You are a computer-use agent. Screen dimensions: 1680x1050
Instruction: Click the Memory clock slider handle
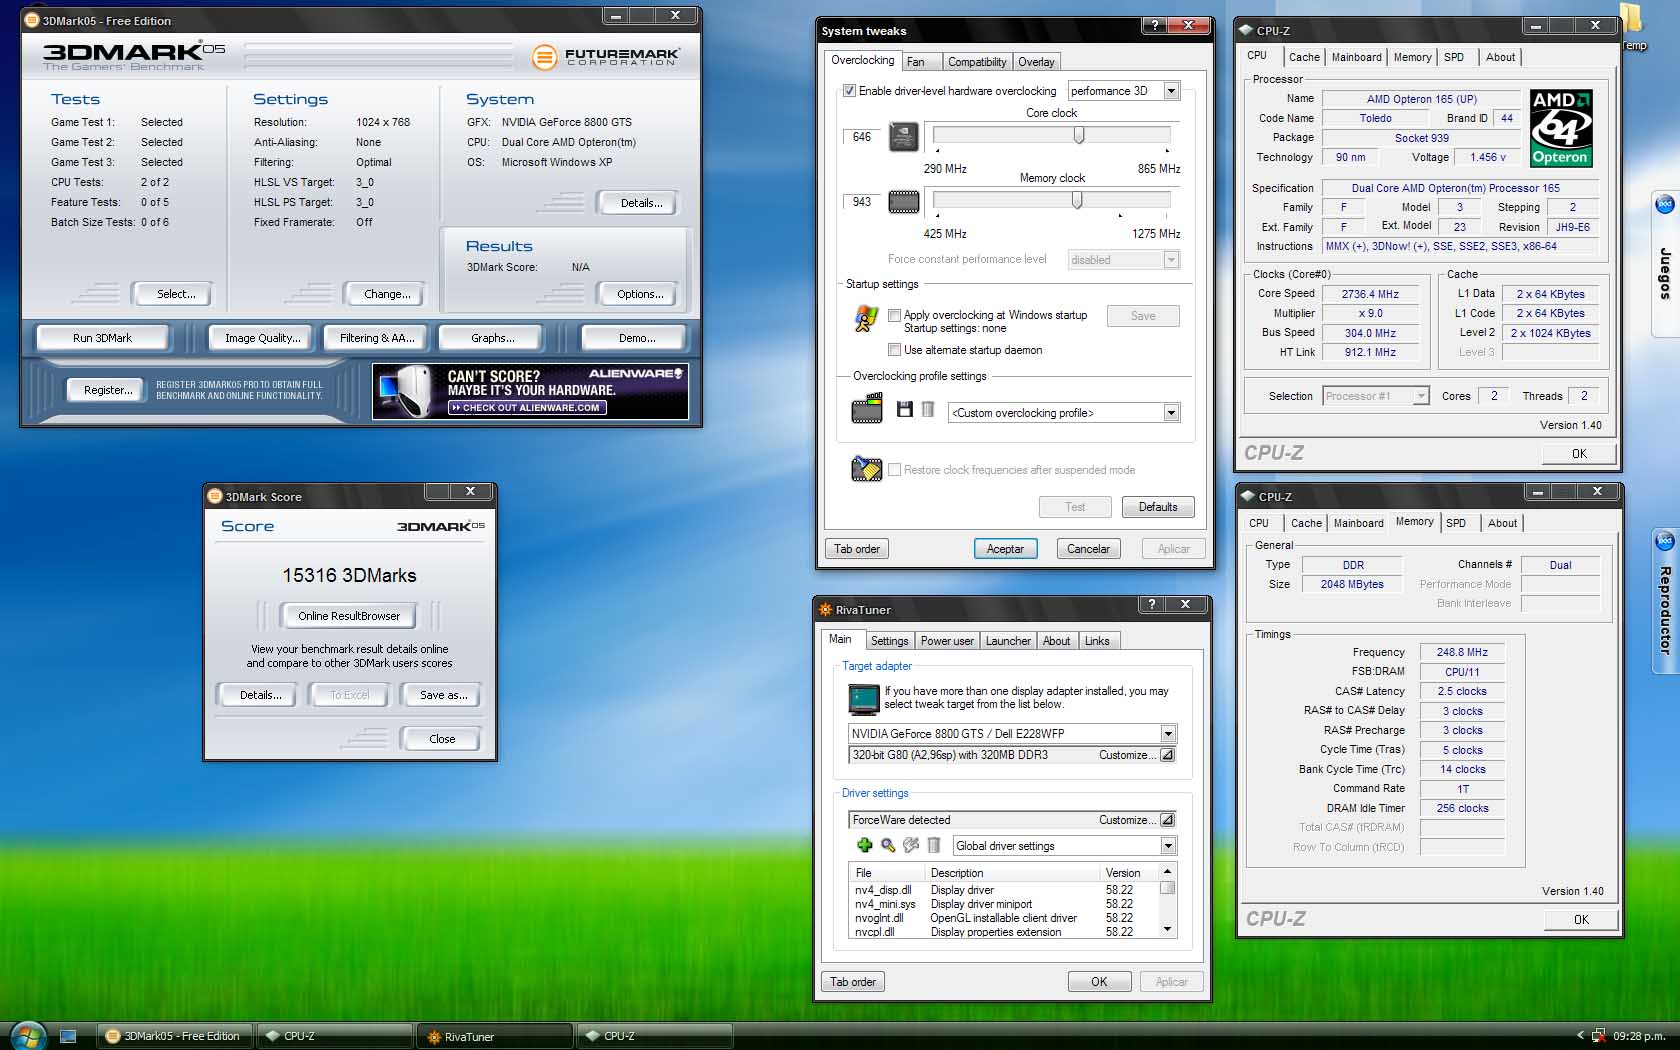(1077, 200)
